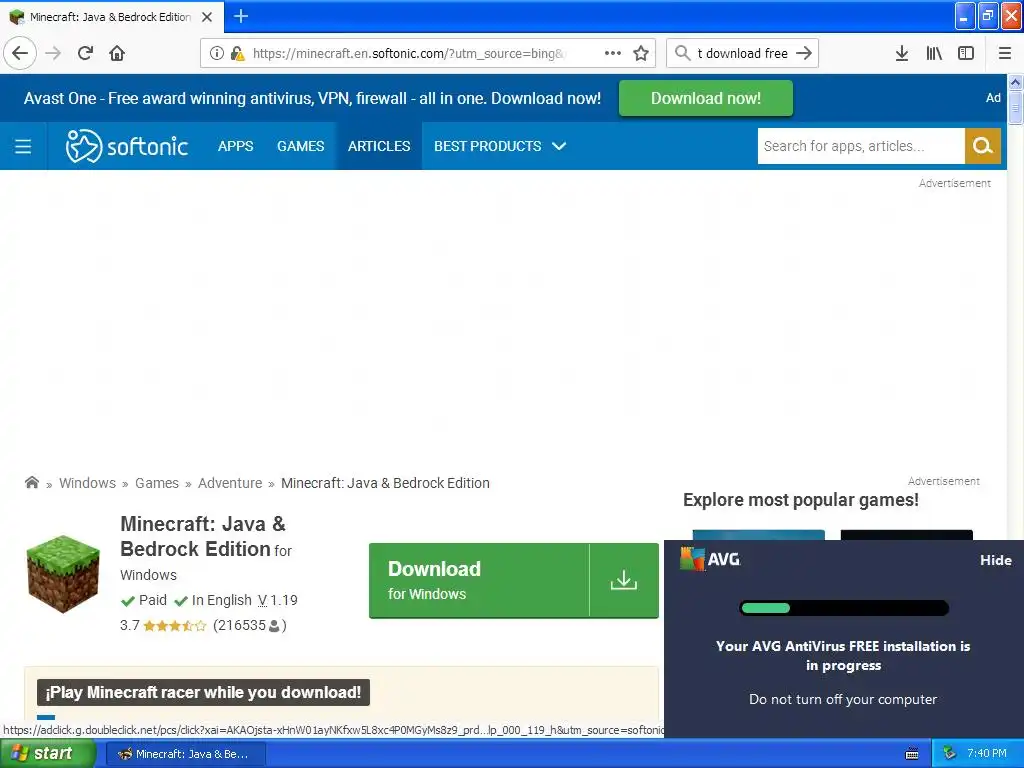Click the AVG logo in the popup

710,559
